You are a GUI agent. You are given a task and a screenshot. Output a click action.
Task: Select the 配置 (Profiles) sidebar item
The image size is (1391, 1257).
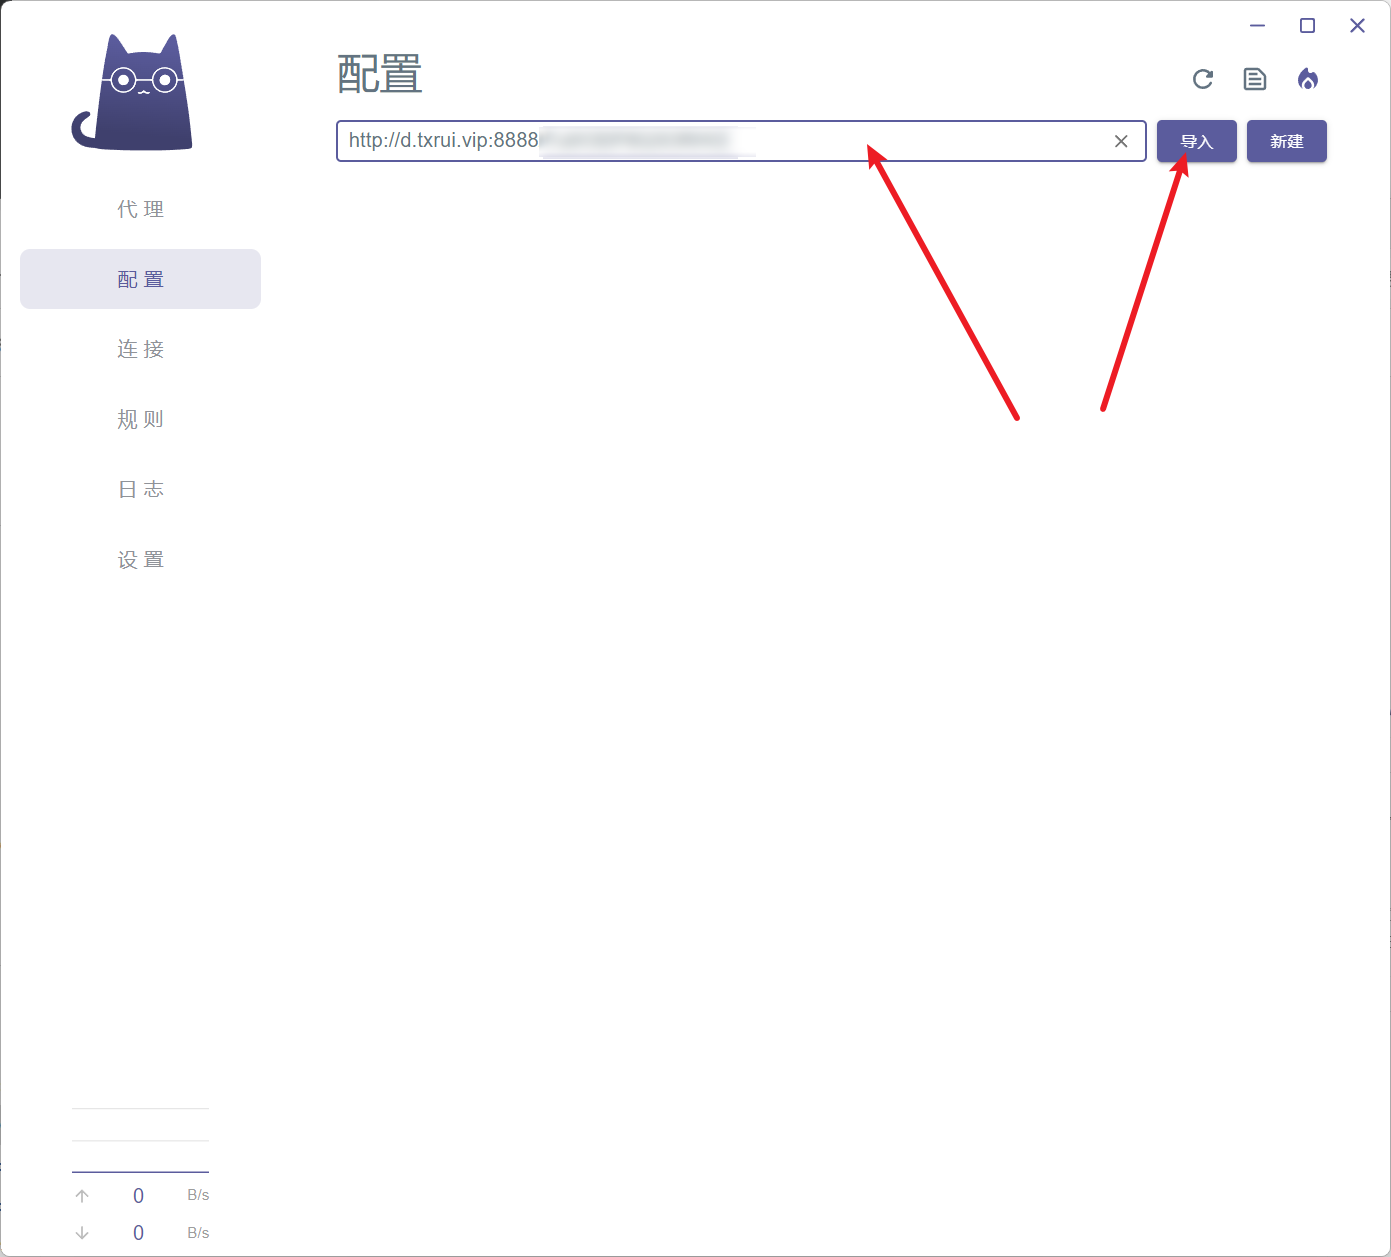tap(140, 279)
